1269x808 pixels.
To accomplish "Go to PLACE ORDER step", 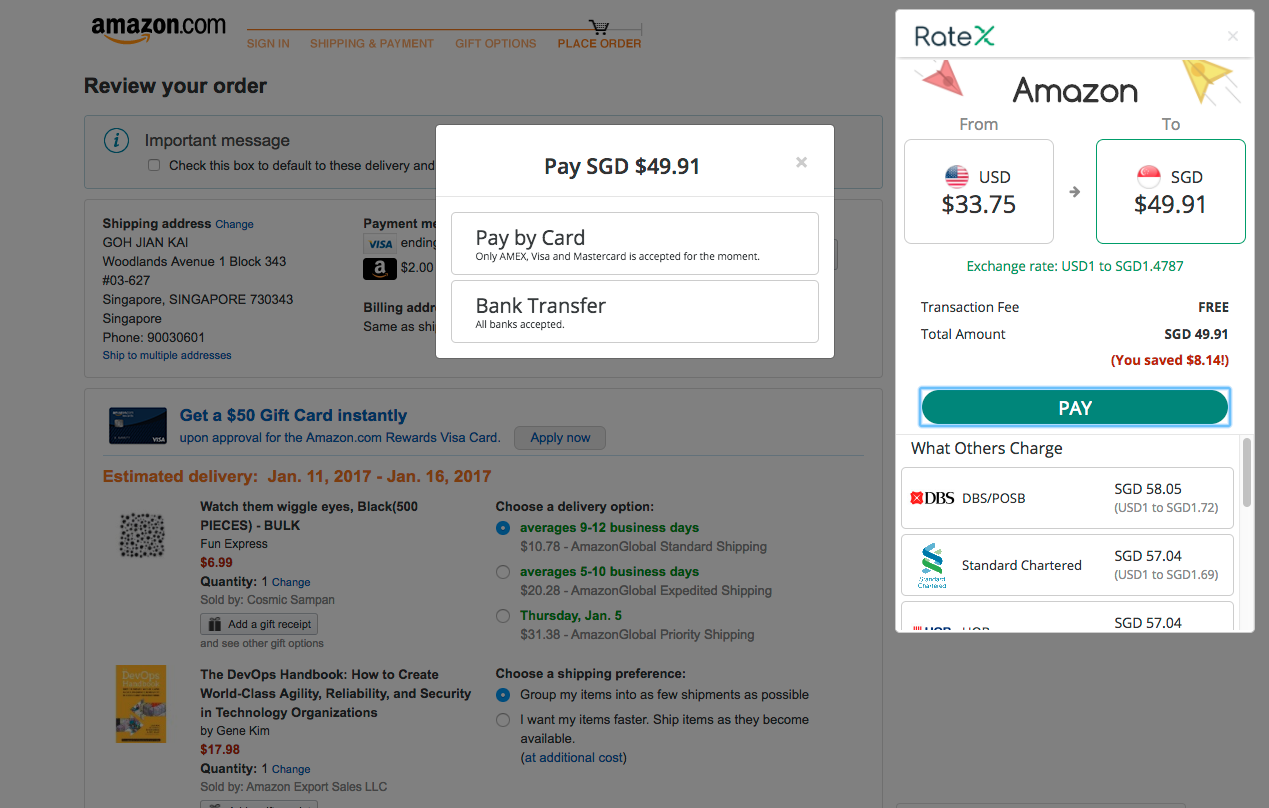I will [600, 44].
